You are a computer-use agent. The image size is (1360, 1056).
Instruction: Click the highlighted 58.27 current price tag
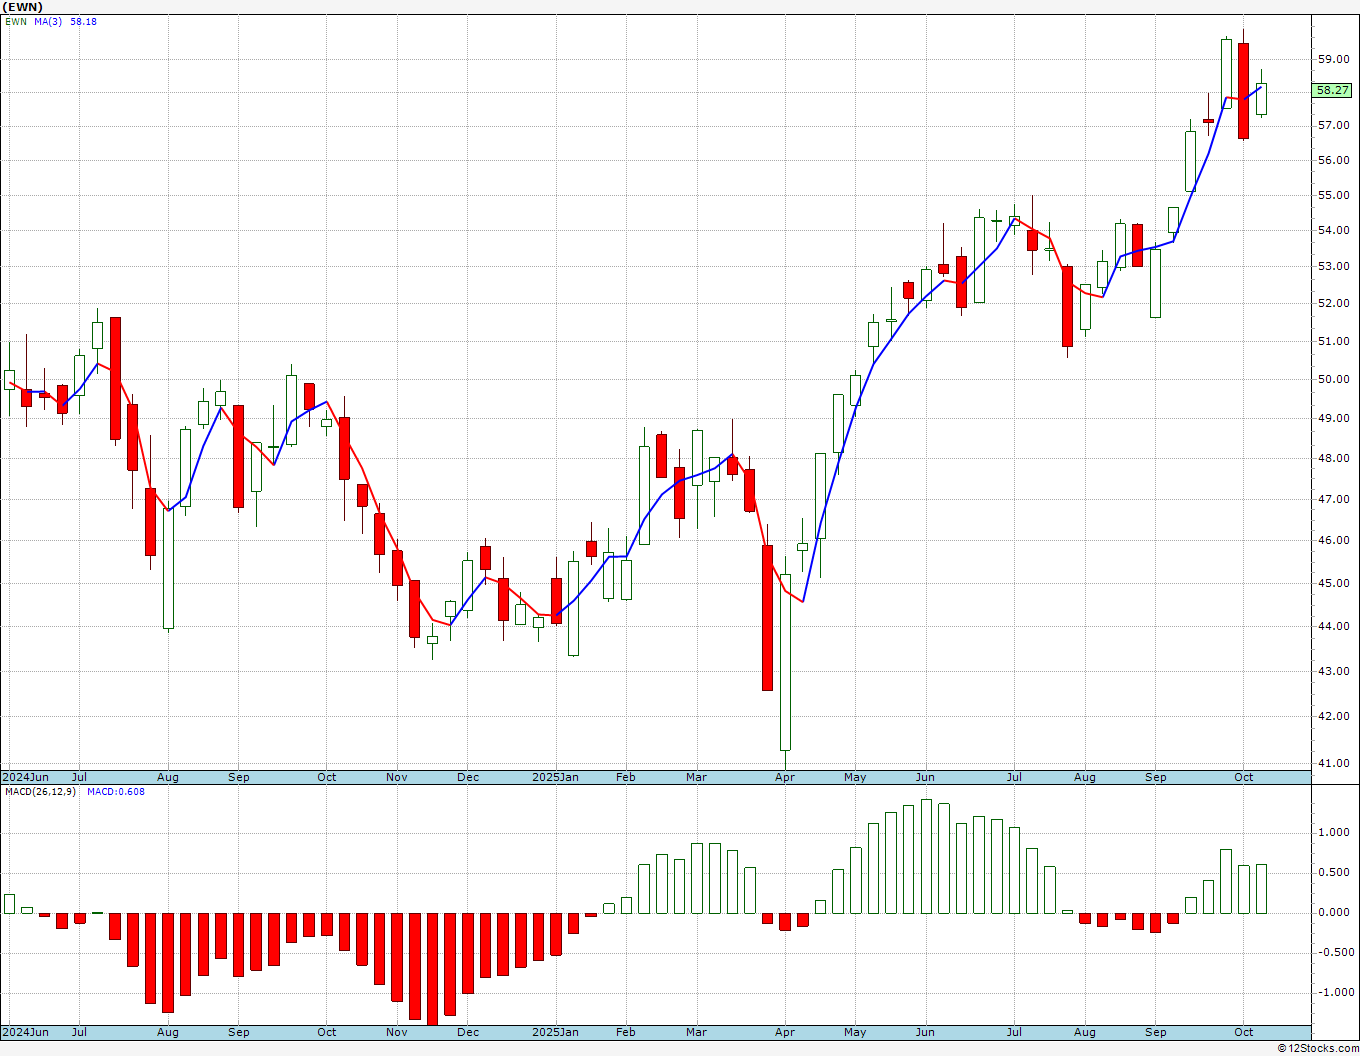coord(1332,90)
